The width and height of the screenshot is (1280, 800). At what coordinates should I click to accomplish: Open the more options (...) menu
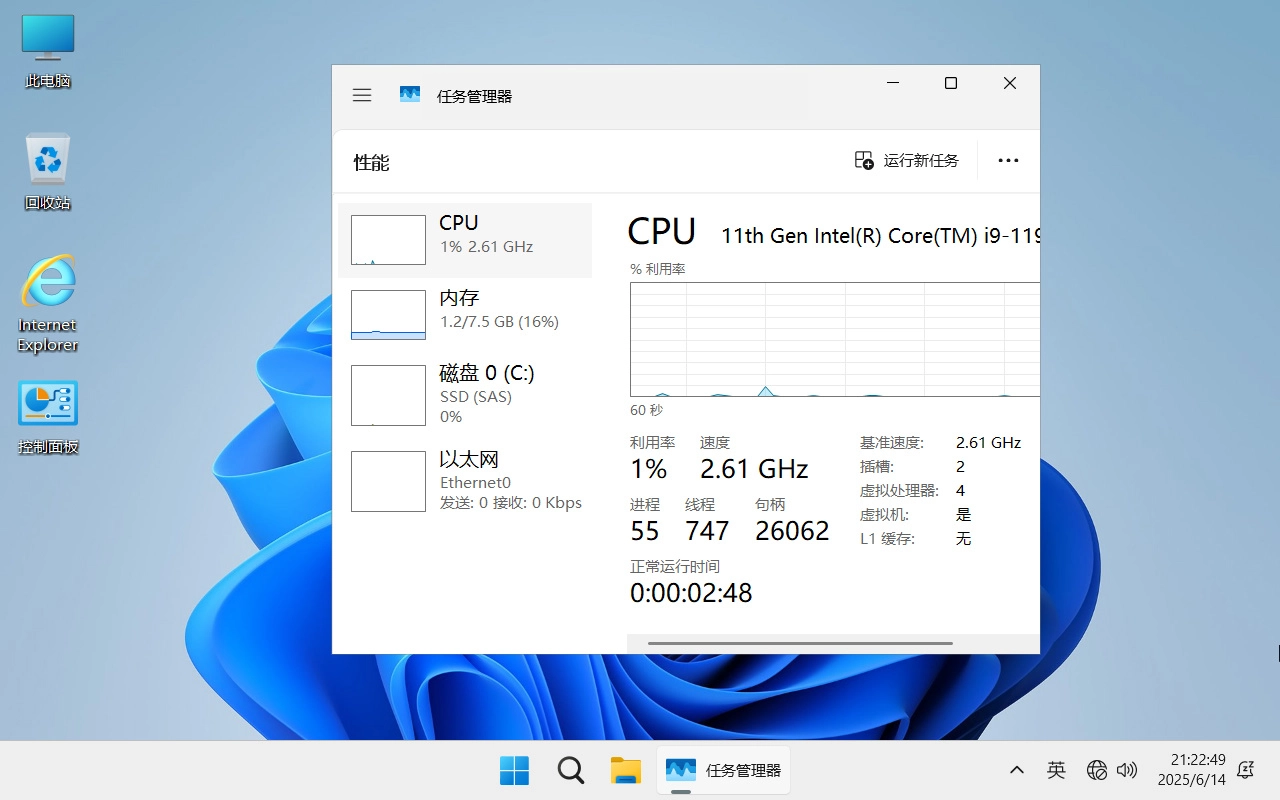pyautogui.click(x=1008, y=160)
